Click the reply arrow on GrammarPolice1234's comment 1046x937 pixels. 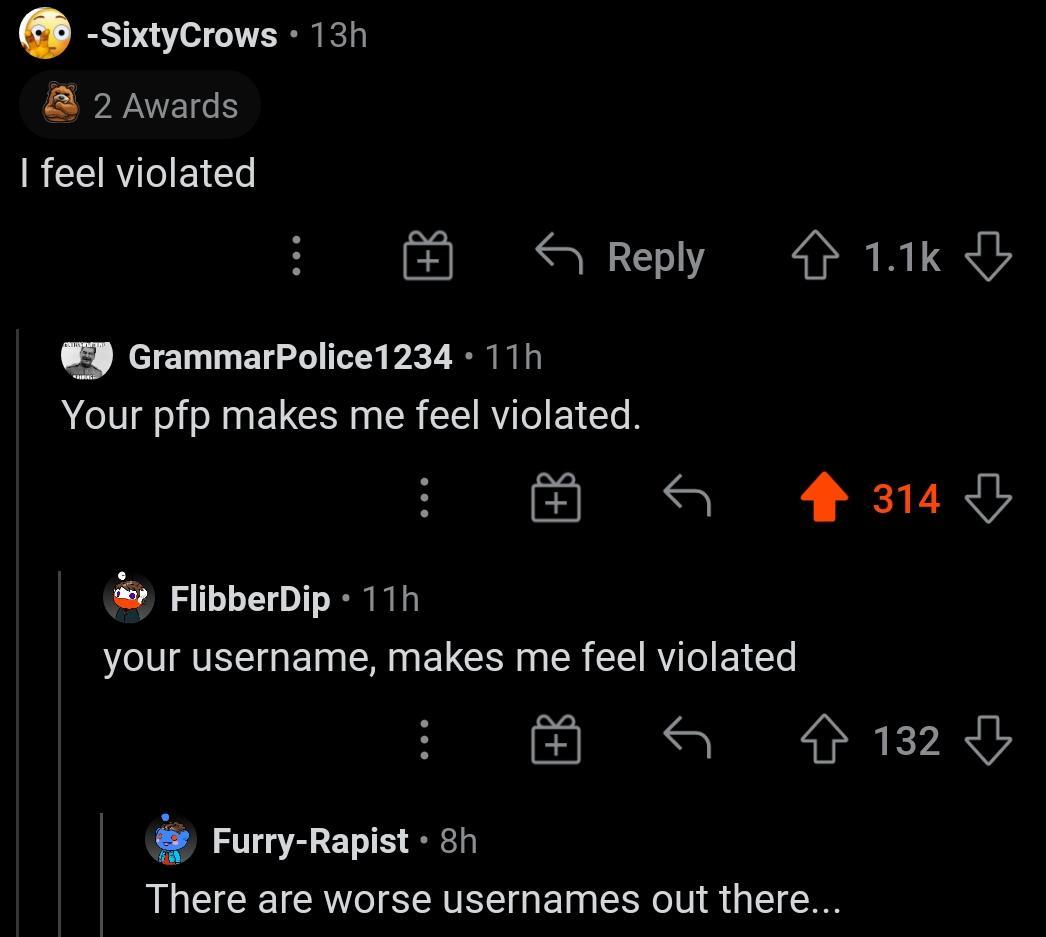[x=686, y=498]
